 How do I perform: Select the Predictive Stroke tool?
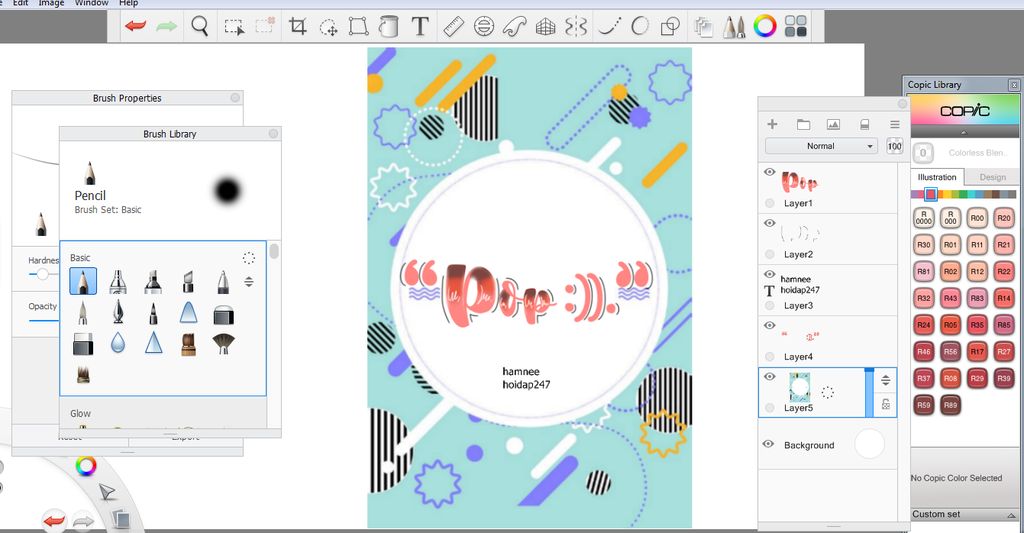coord(640,27)
